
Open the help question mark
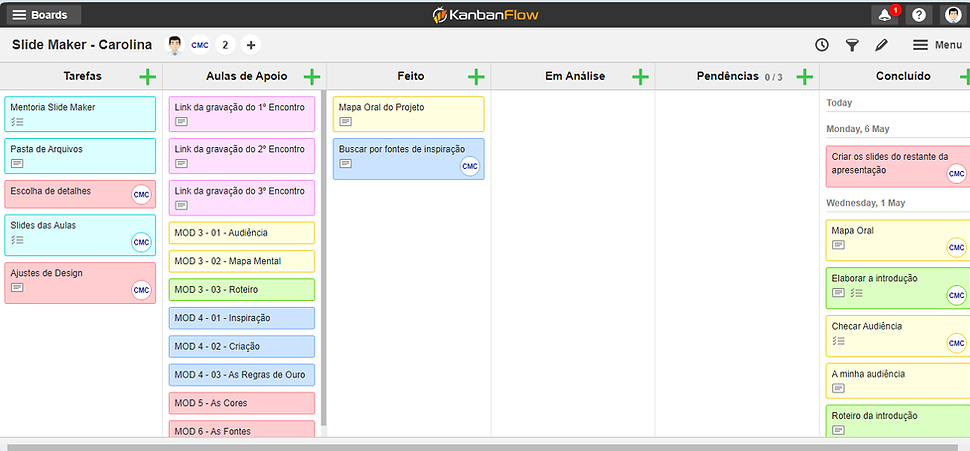click(919, 15)
